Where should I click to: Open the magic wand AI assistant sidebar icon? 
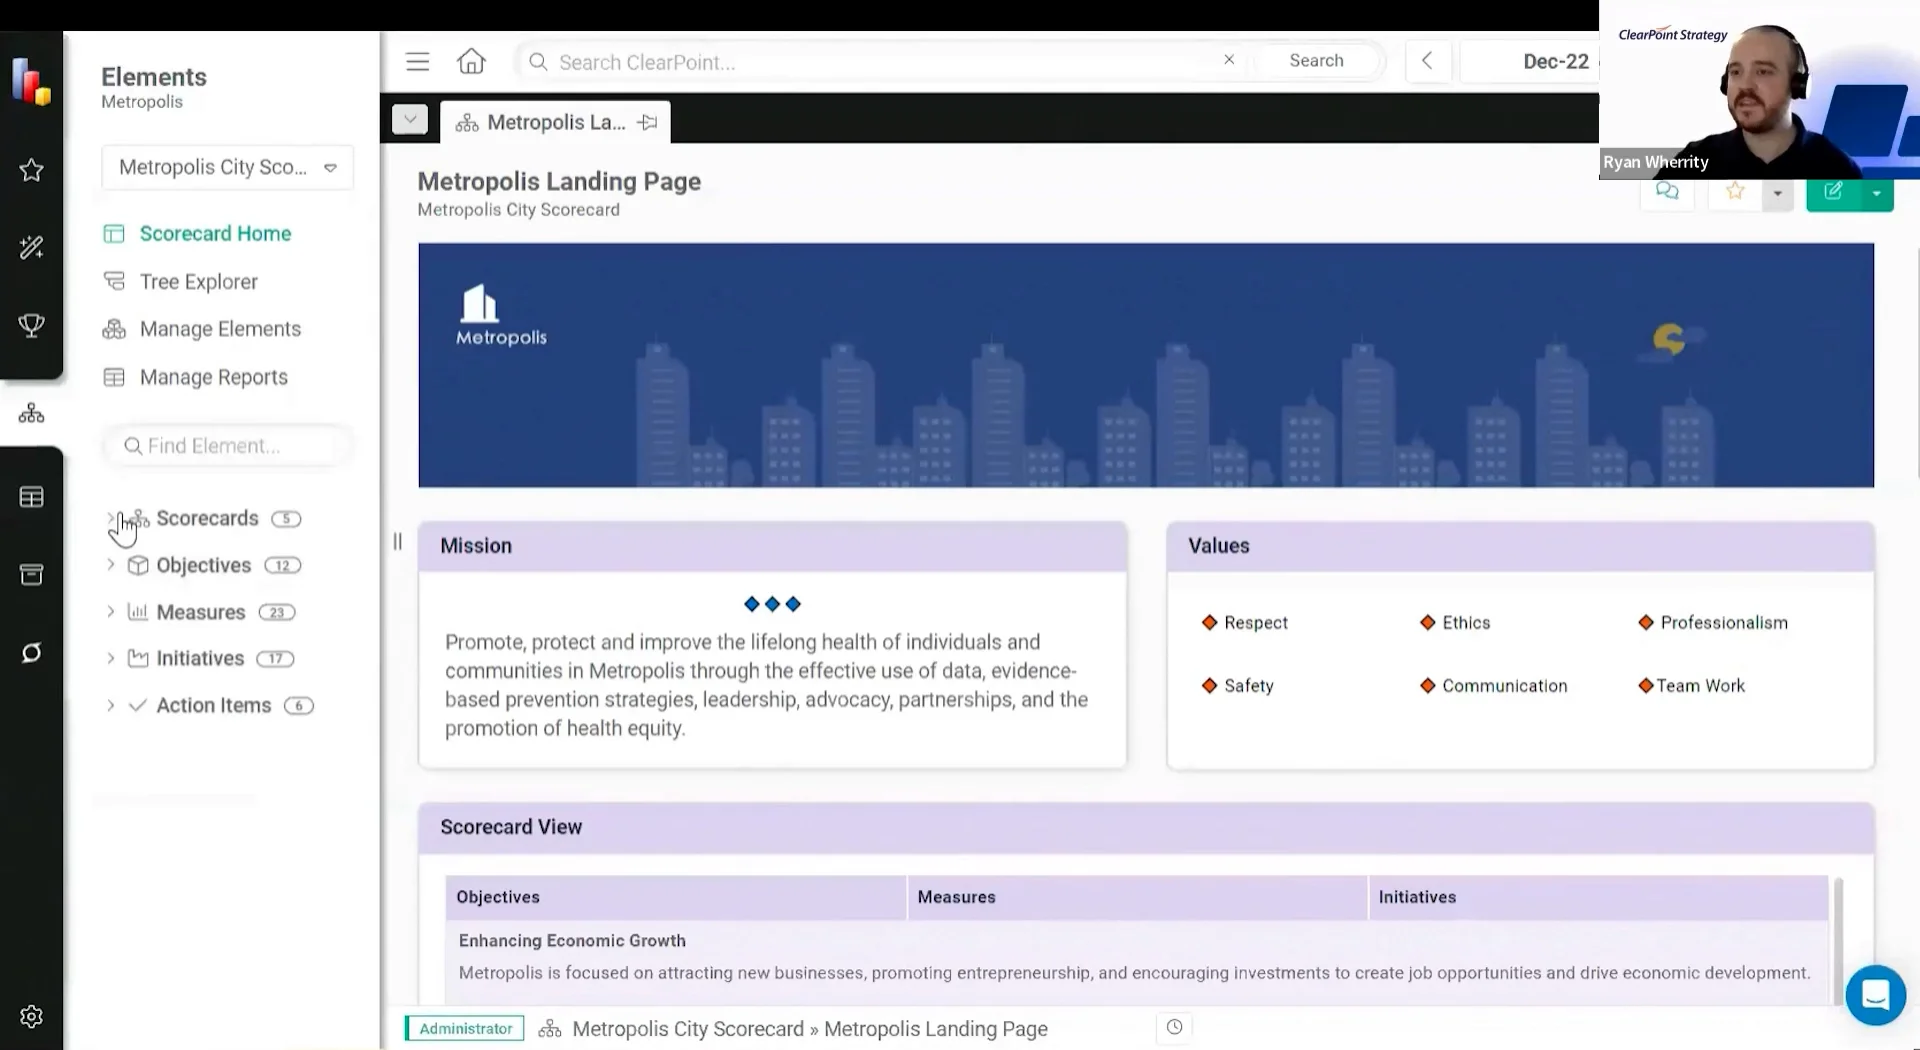[31, 247]
